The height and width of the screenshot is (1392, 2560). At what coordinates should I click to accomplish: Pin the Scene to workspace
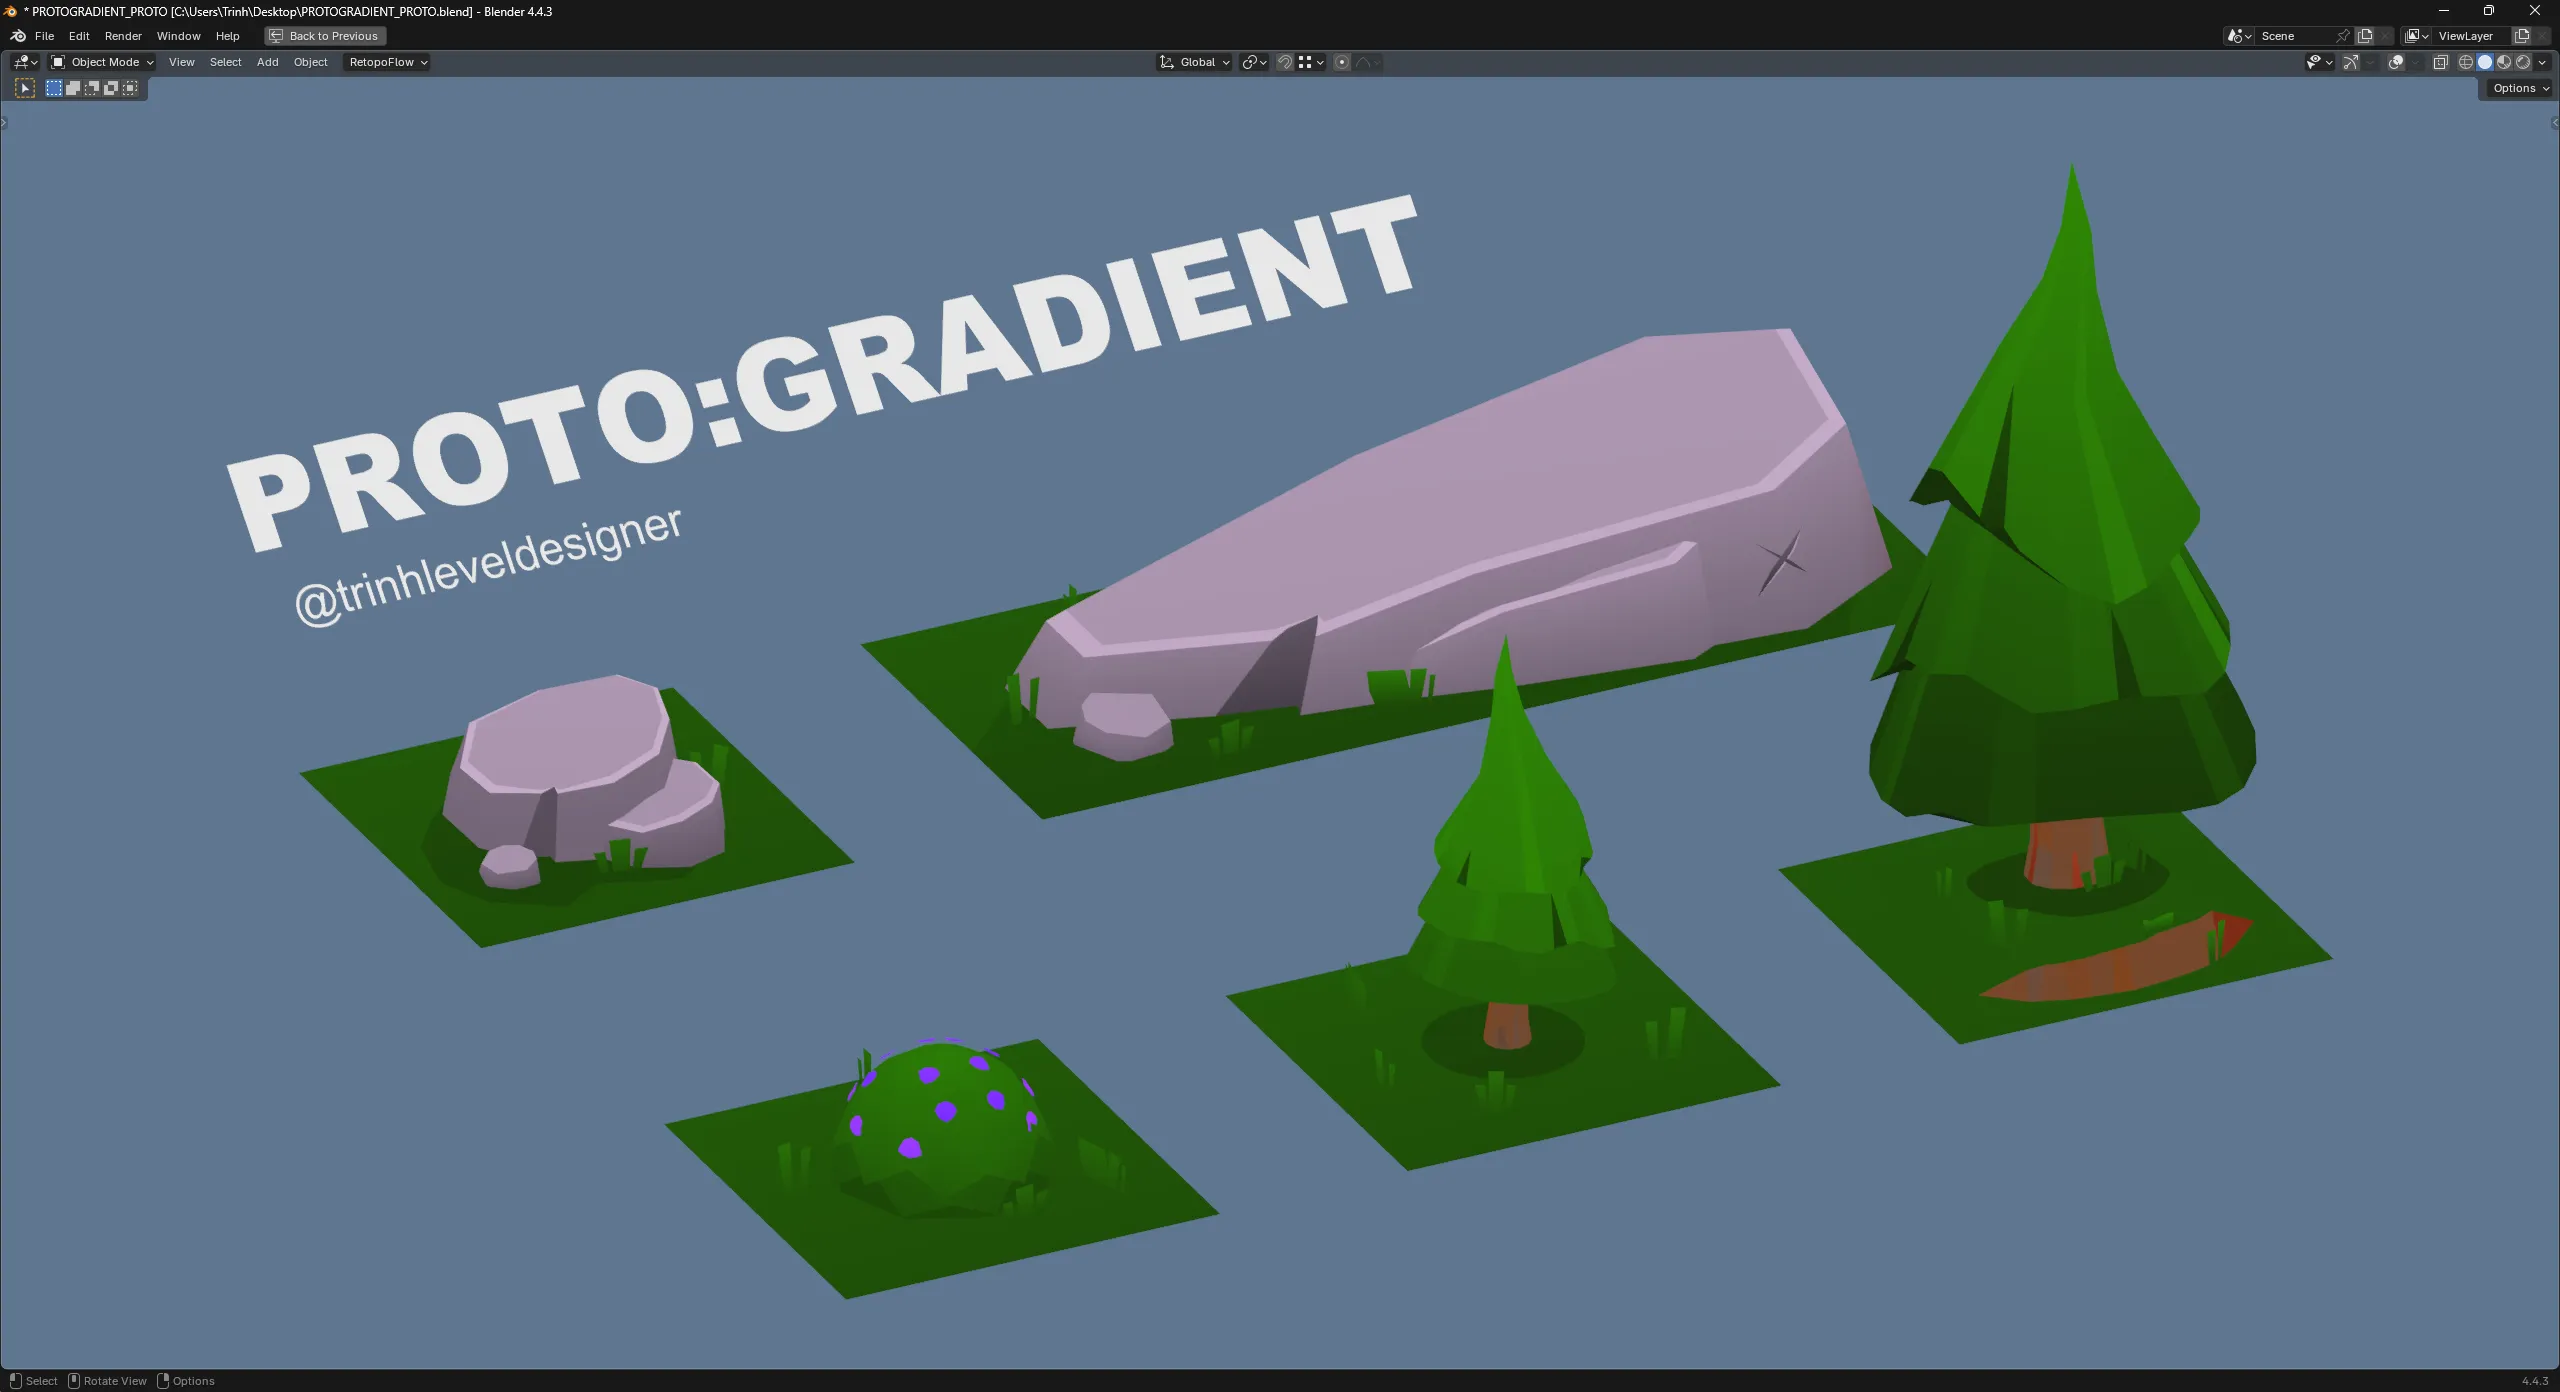[2342, 36]
